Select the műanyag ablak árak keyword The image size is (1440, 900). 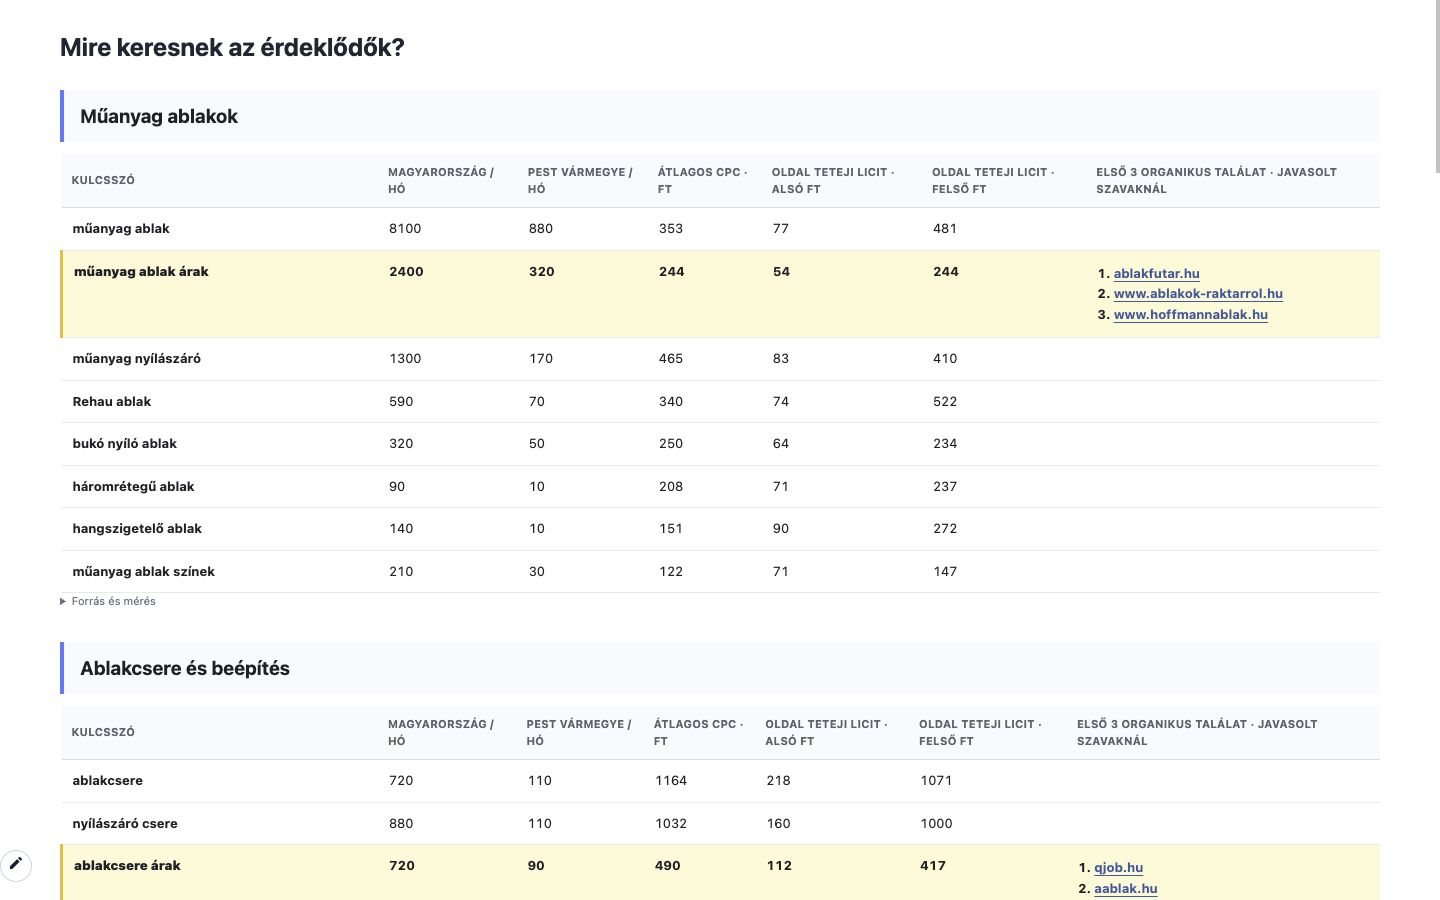pyautogui.click(x=141, y=271)
